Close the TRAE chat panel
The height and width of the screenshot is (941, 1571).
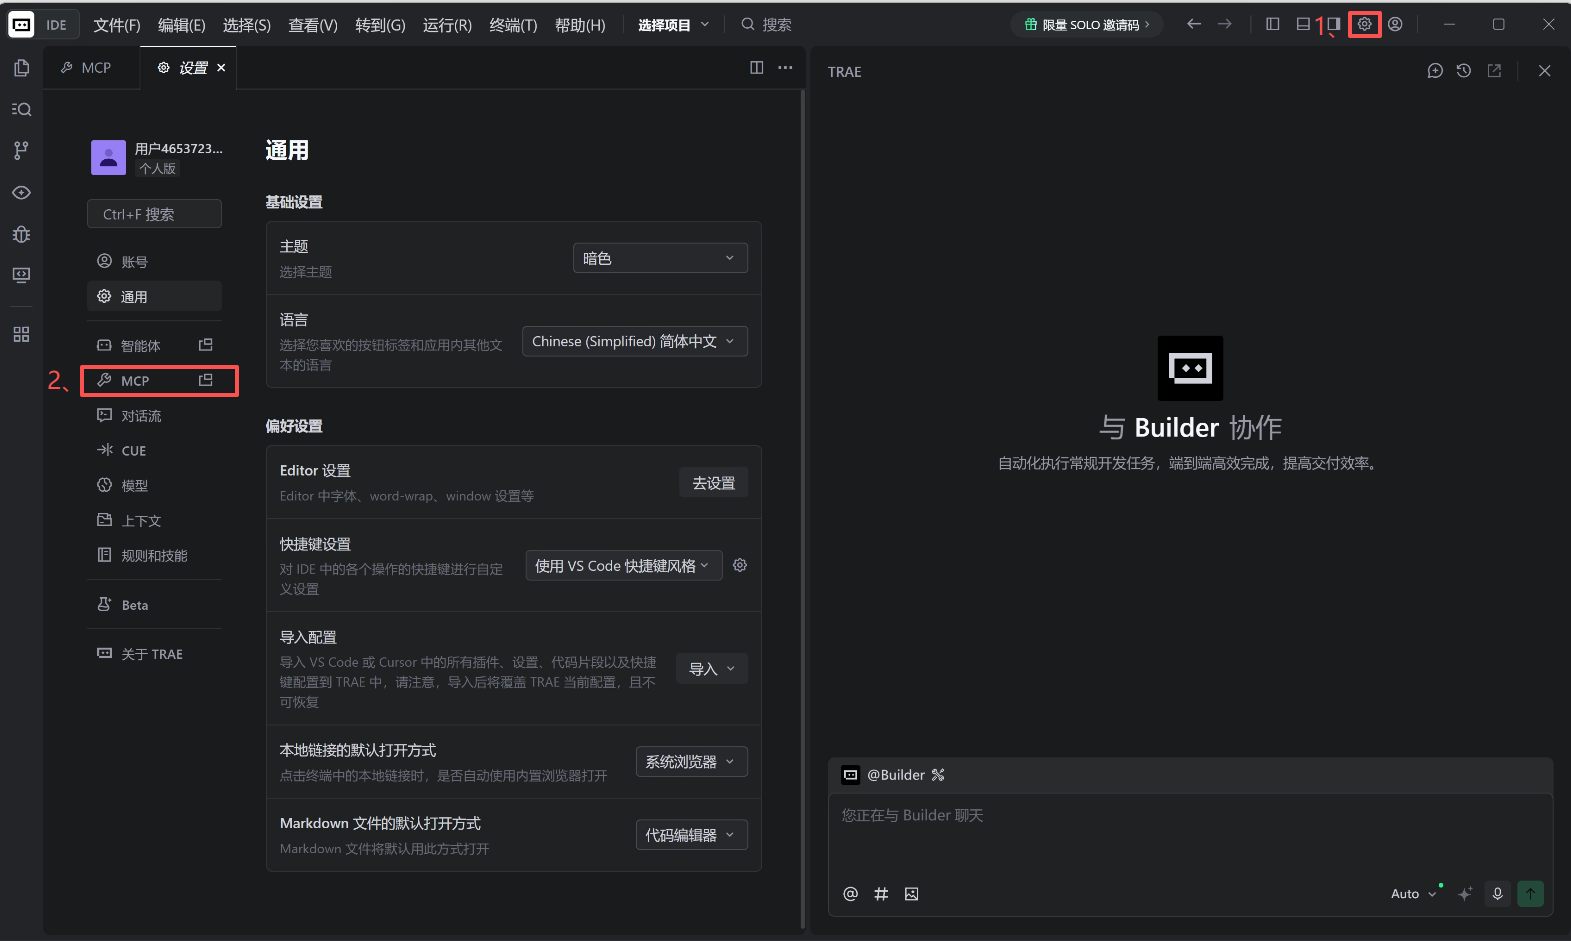[1544, 71]
